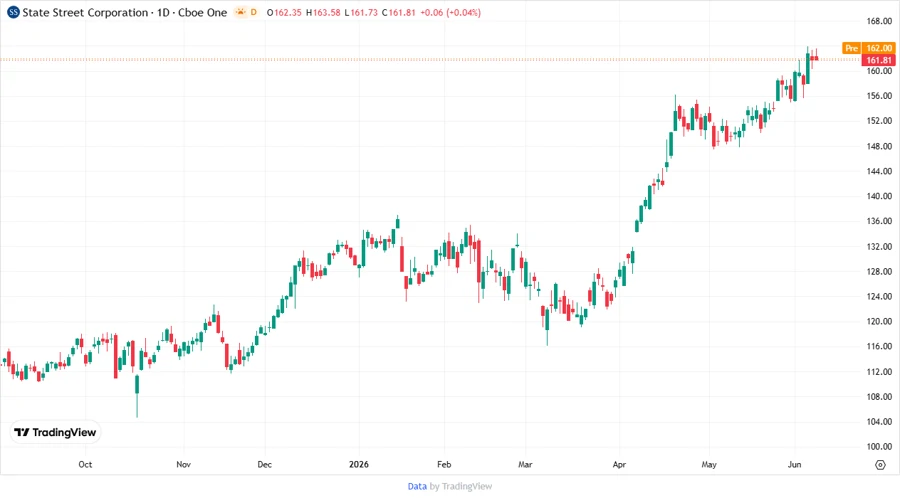
Task: Click the State Street SS logo icon
Action: click(x=13, y=12)
